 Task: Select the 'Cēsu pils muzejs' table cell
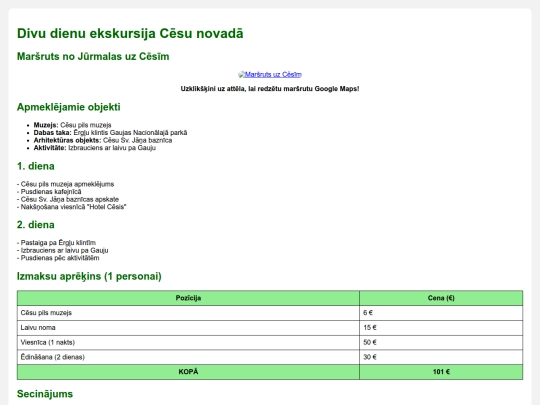[188, 313]
